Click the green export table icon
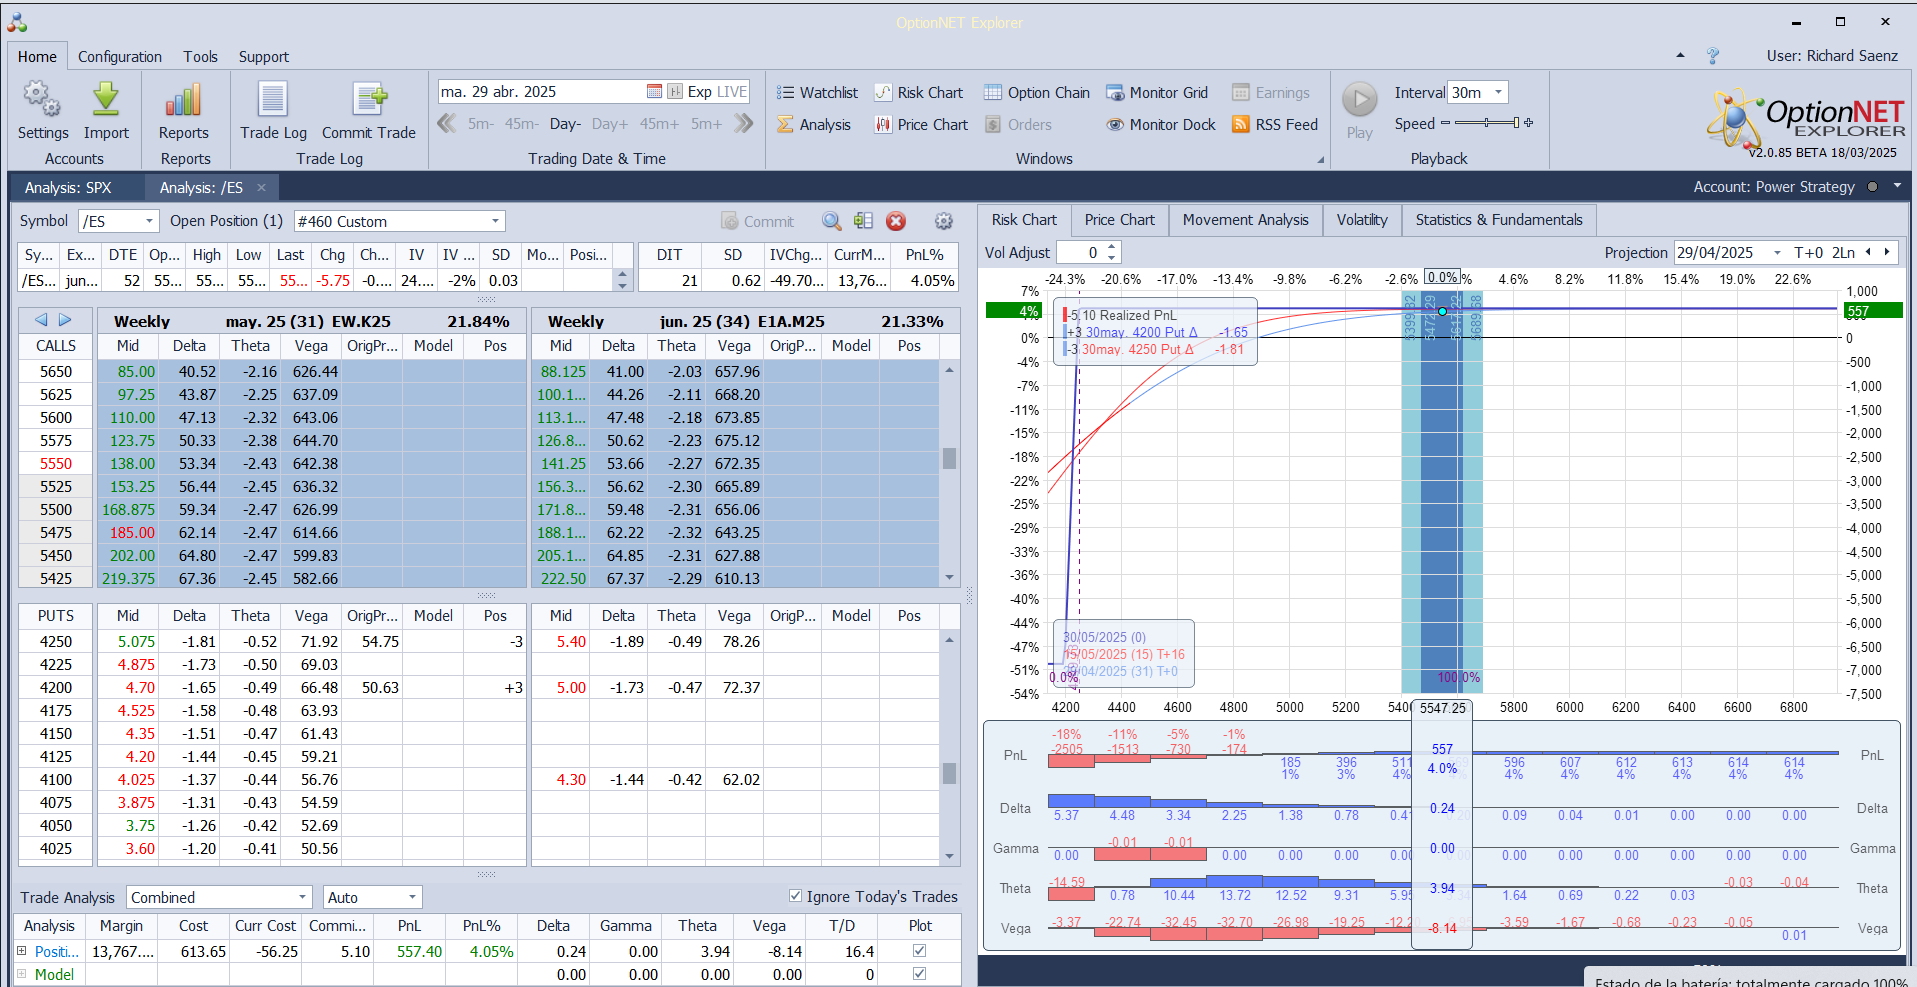Screen dimensions: 1917x987 coord(863,221)
